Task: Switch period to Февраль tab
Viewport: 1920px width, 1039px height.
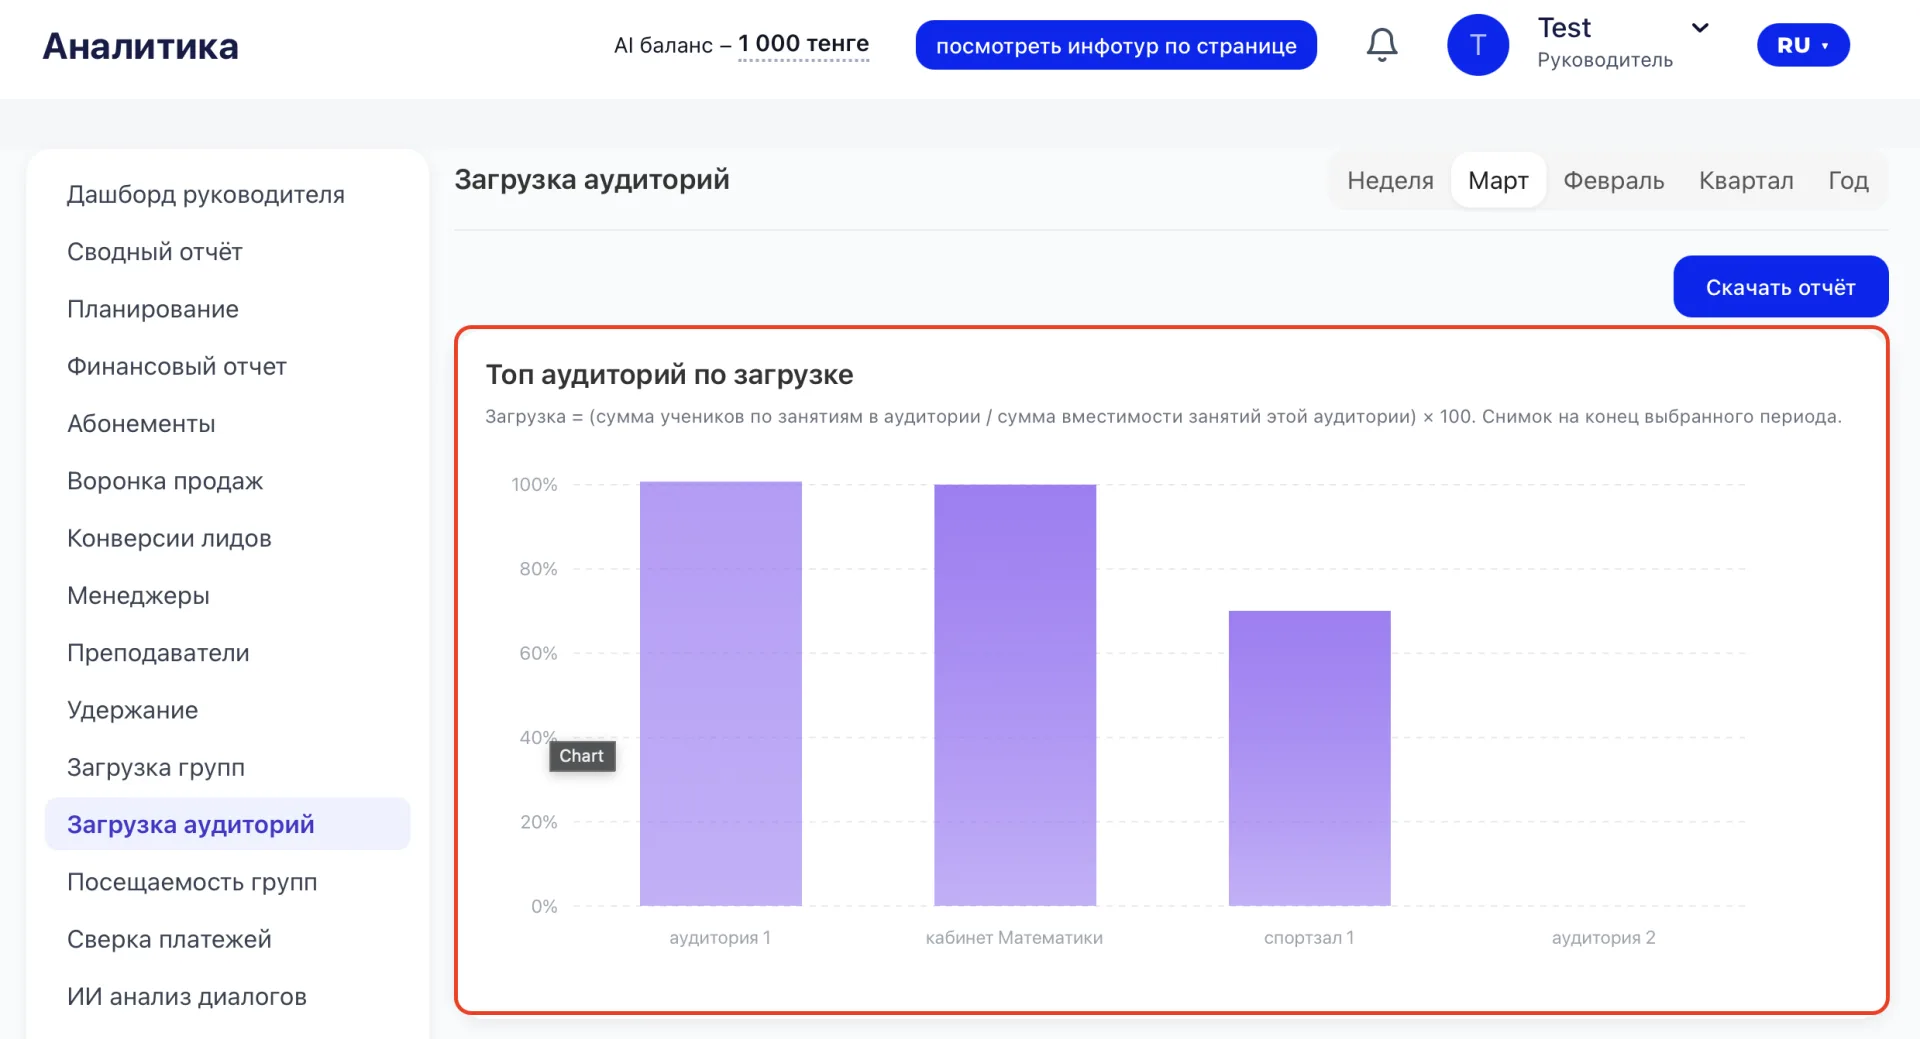Action: [1614, 180]
